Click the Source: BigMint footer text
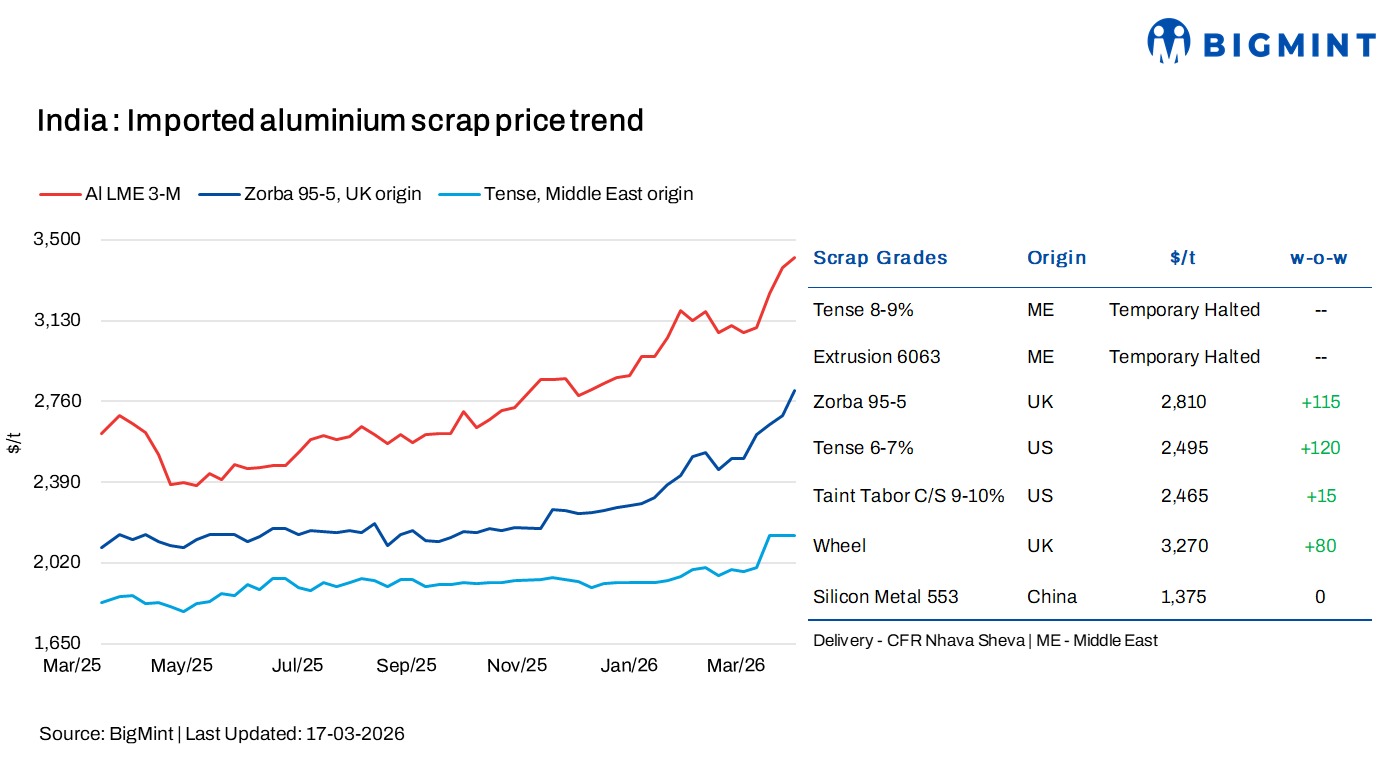 [x=222, y=734]
